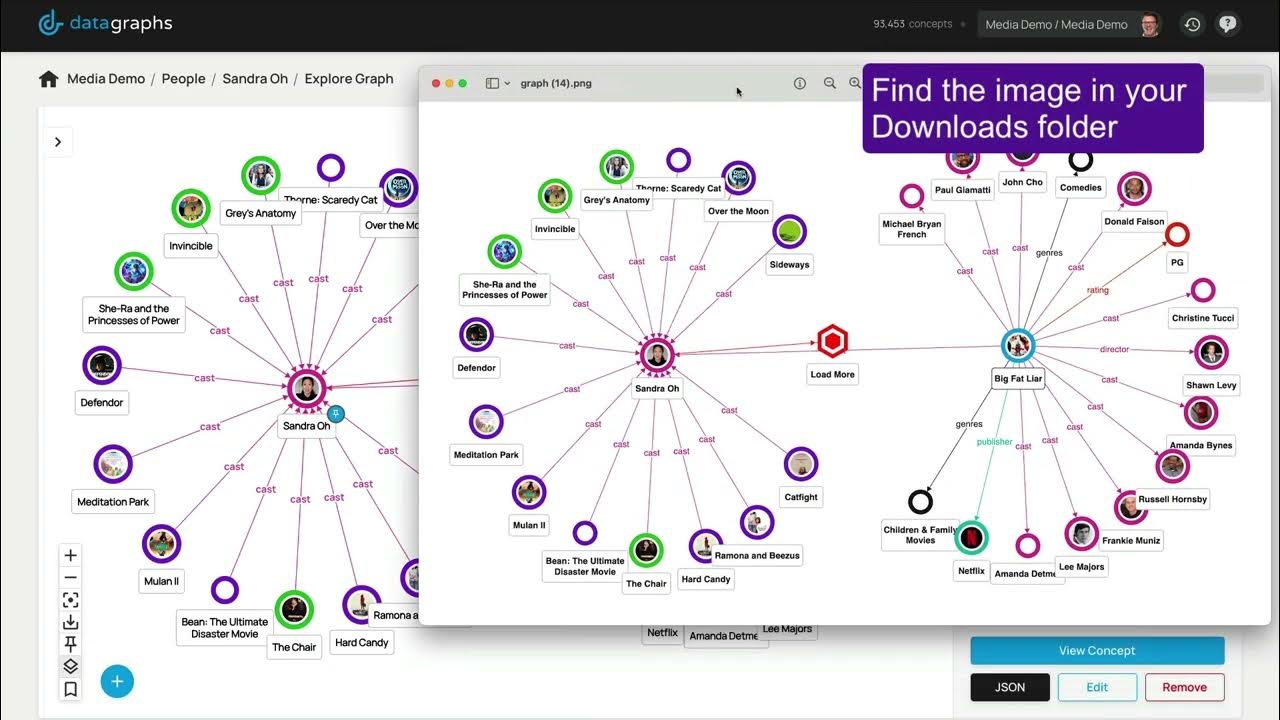Click the PG rating label in Preview image

(1177, 263)
